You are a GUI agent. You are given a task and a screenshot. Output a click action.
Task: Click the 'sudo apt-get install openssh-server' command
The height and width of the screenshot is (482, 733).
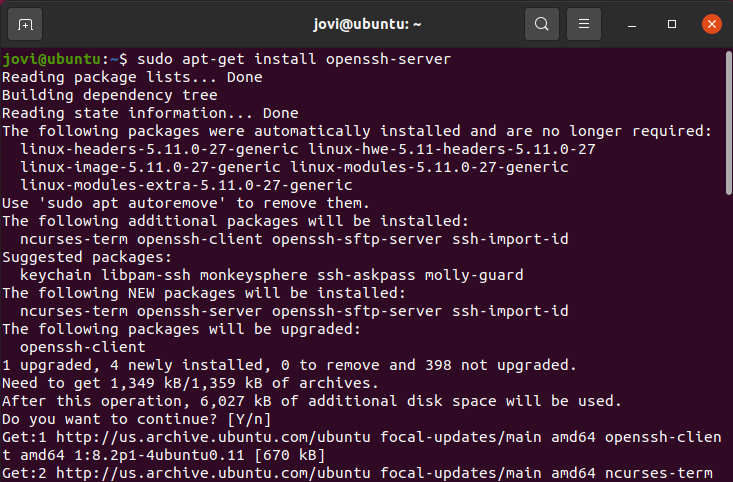tap(294, 59)
